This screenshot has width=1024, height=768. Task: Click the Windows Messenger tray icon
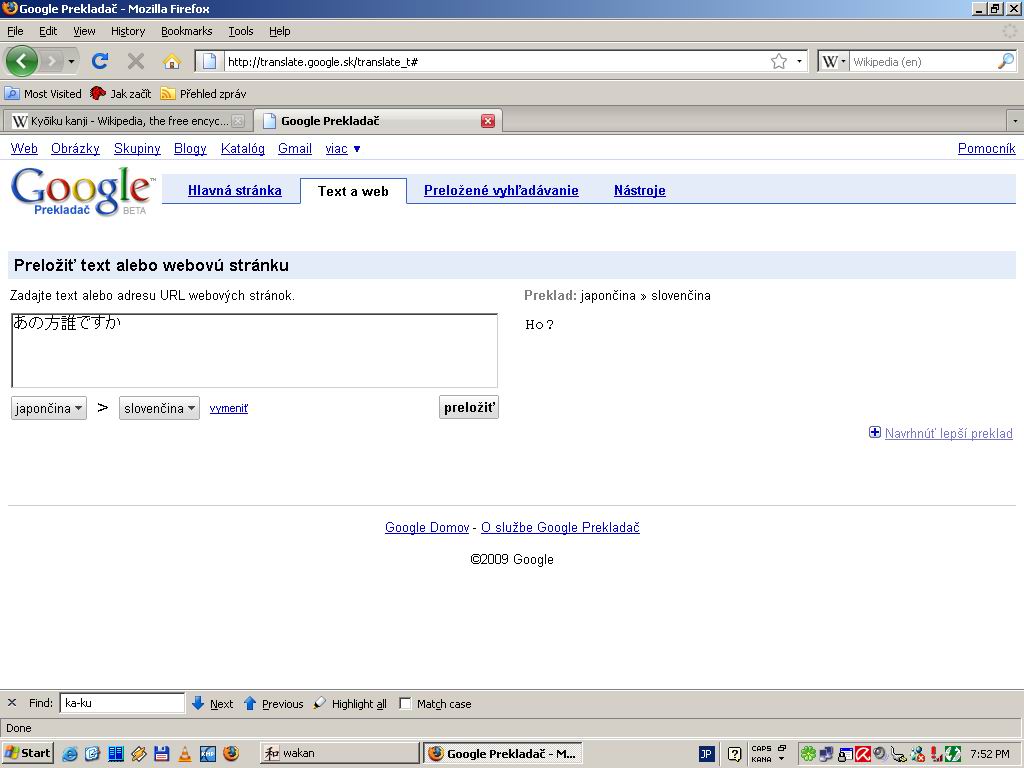(918, 754)
